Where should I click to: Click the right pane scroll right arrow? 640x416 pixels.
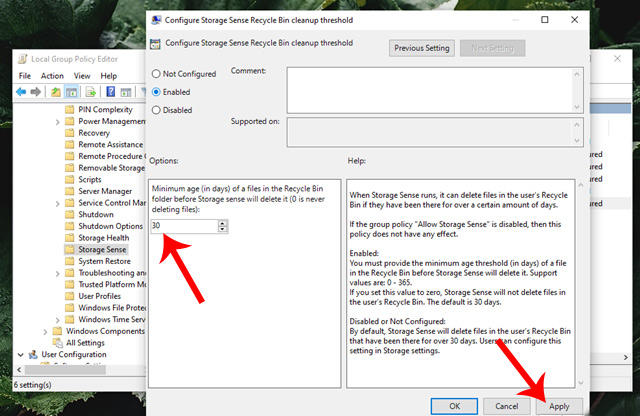626,357
